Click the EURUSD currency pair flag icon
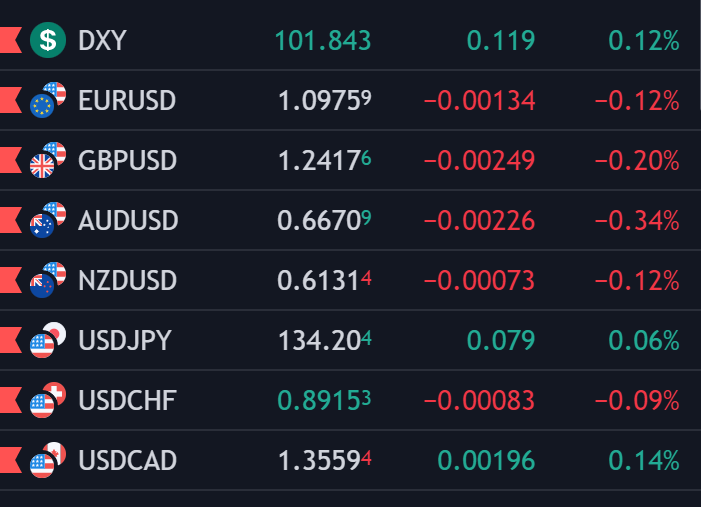701x507 pixels. [47, 101]
